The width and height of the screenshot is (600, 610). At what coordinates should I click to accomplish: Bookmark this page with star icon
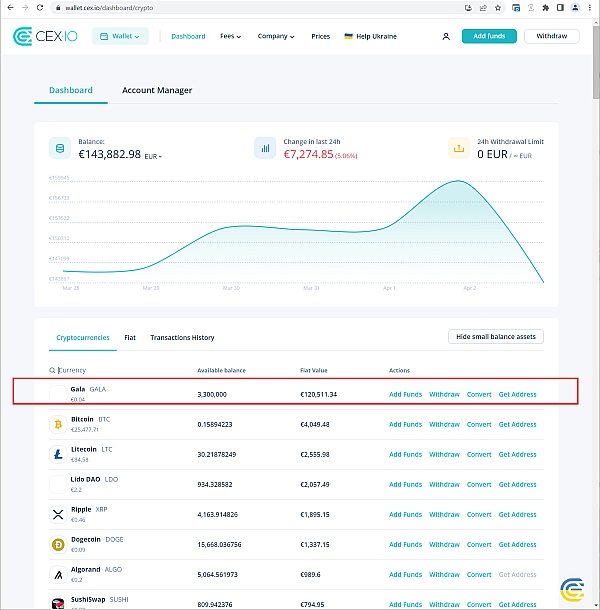pos(498,7)
